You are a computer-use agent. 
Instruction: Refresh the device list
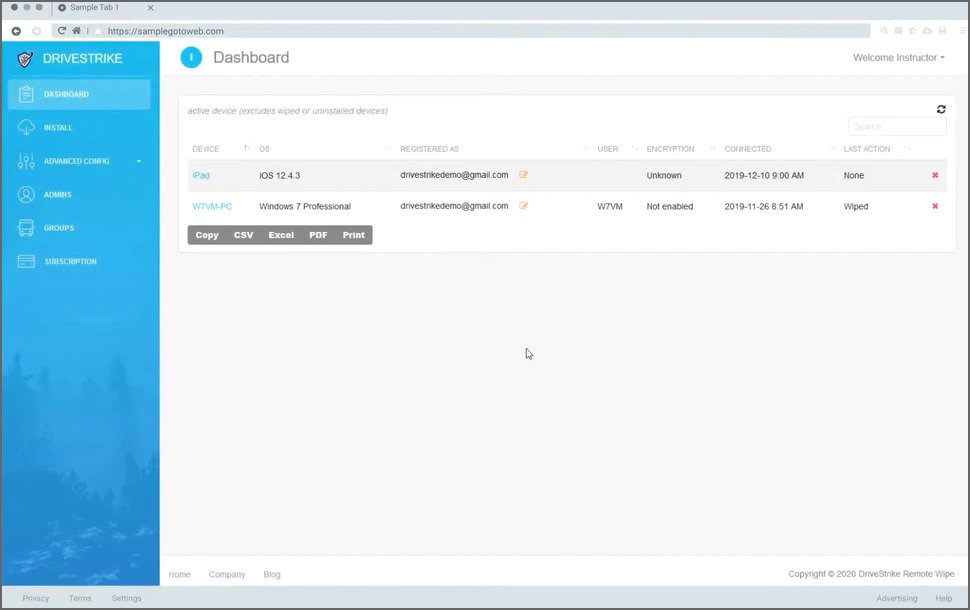(x=940, y=109)
